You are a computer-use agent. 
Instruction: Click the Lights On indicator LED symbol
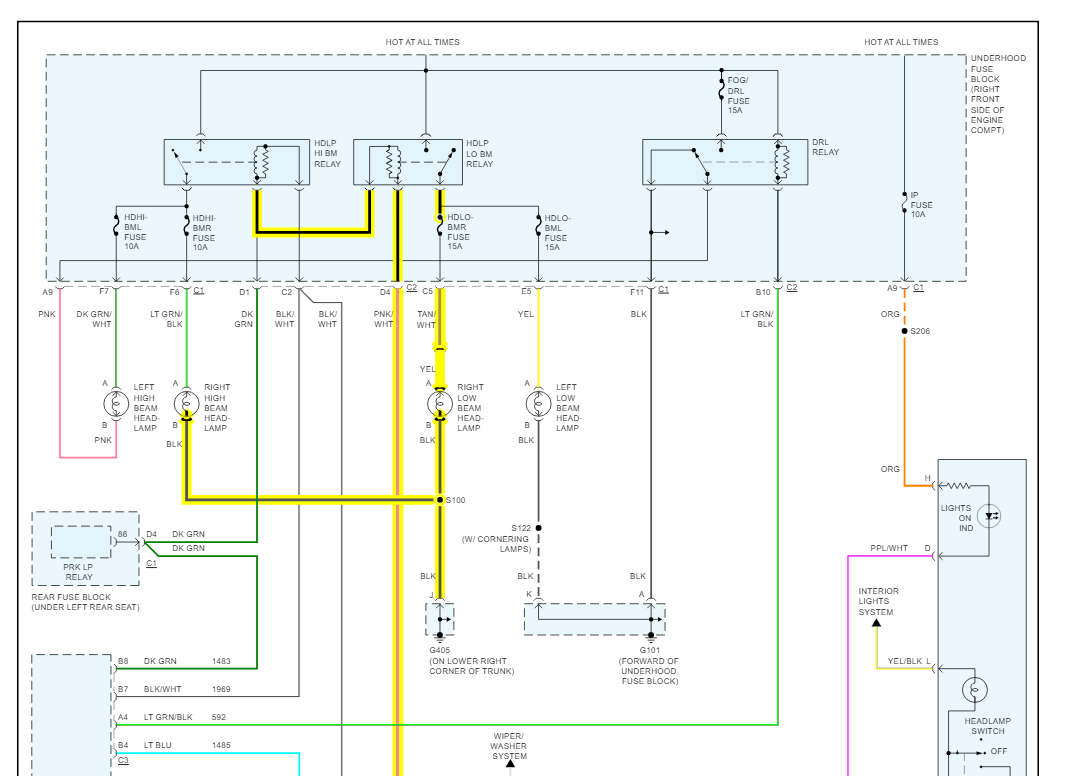989,516
